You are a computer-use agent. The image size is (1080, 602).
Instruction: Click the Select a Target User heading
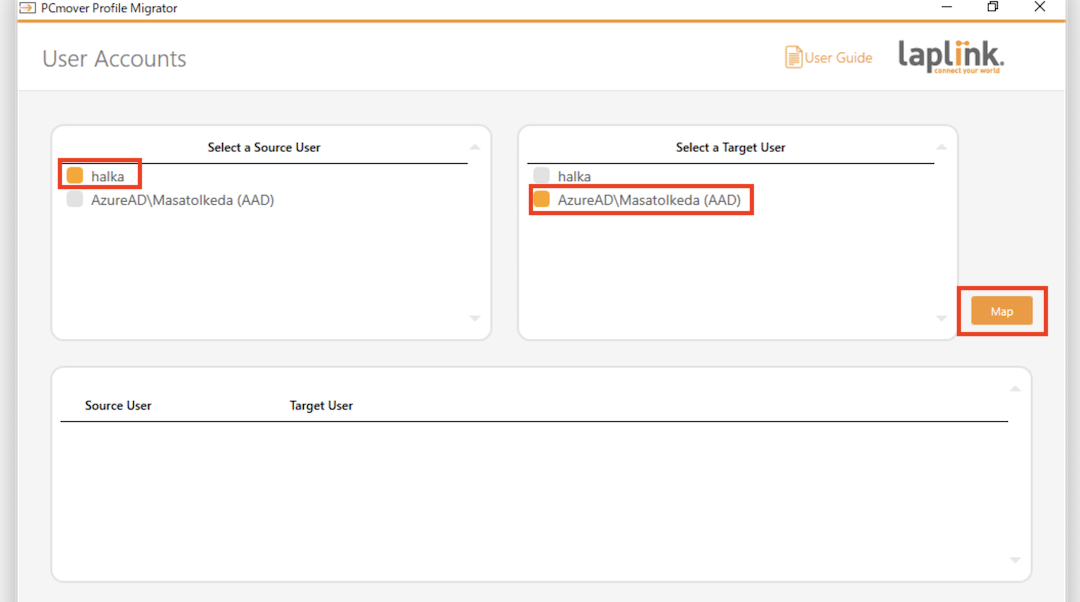[730, 147]
